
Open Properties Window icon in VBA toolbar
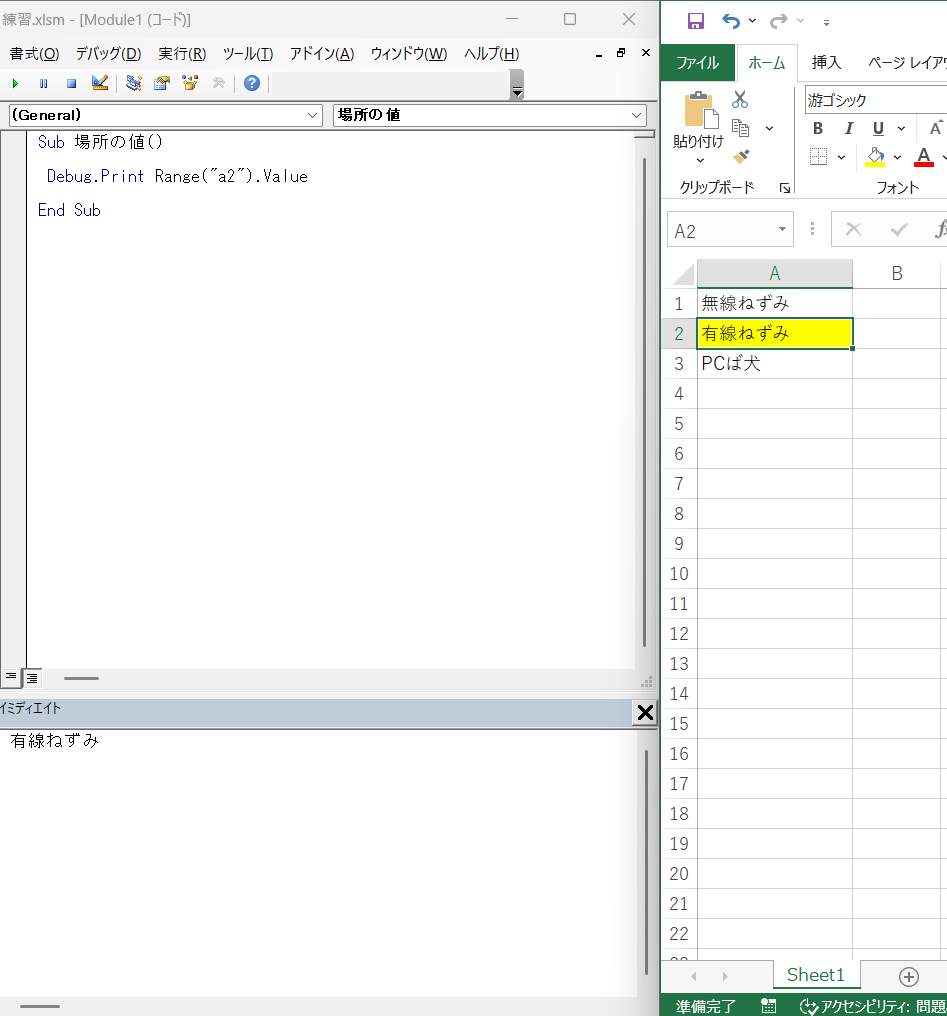coord(162,83)
